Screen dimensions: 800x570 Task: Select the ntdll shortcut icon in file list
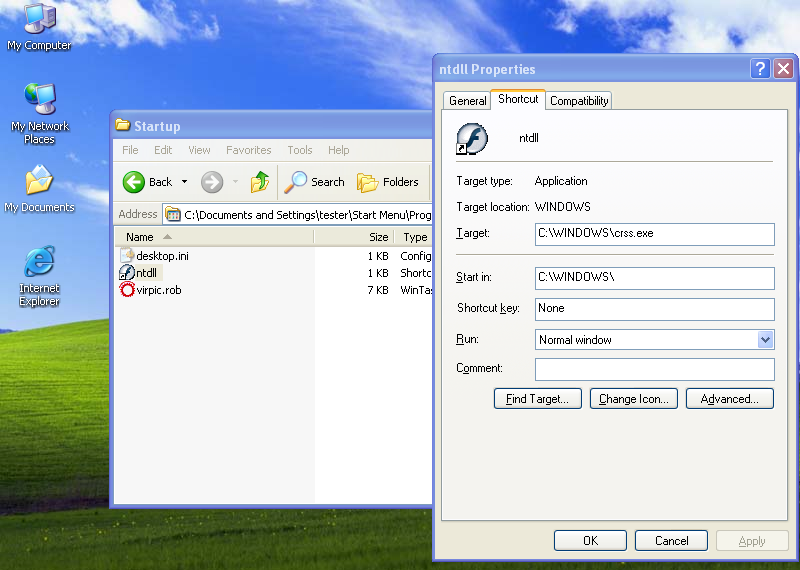(127, 273)
